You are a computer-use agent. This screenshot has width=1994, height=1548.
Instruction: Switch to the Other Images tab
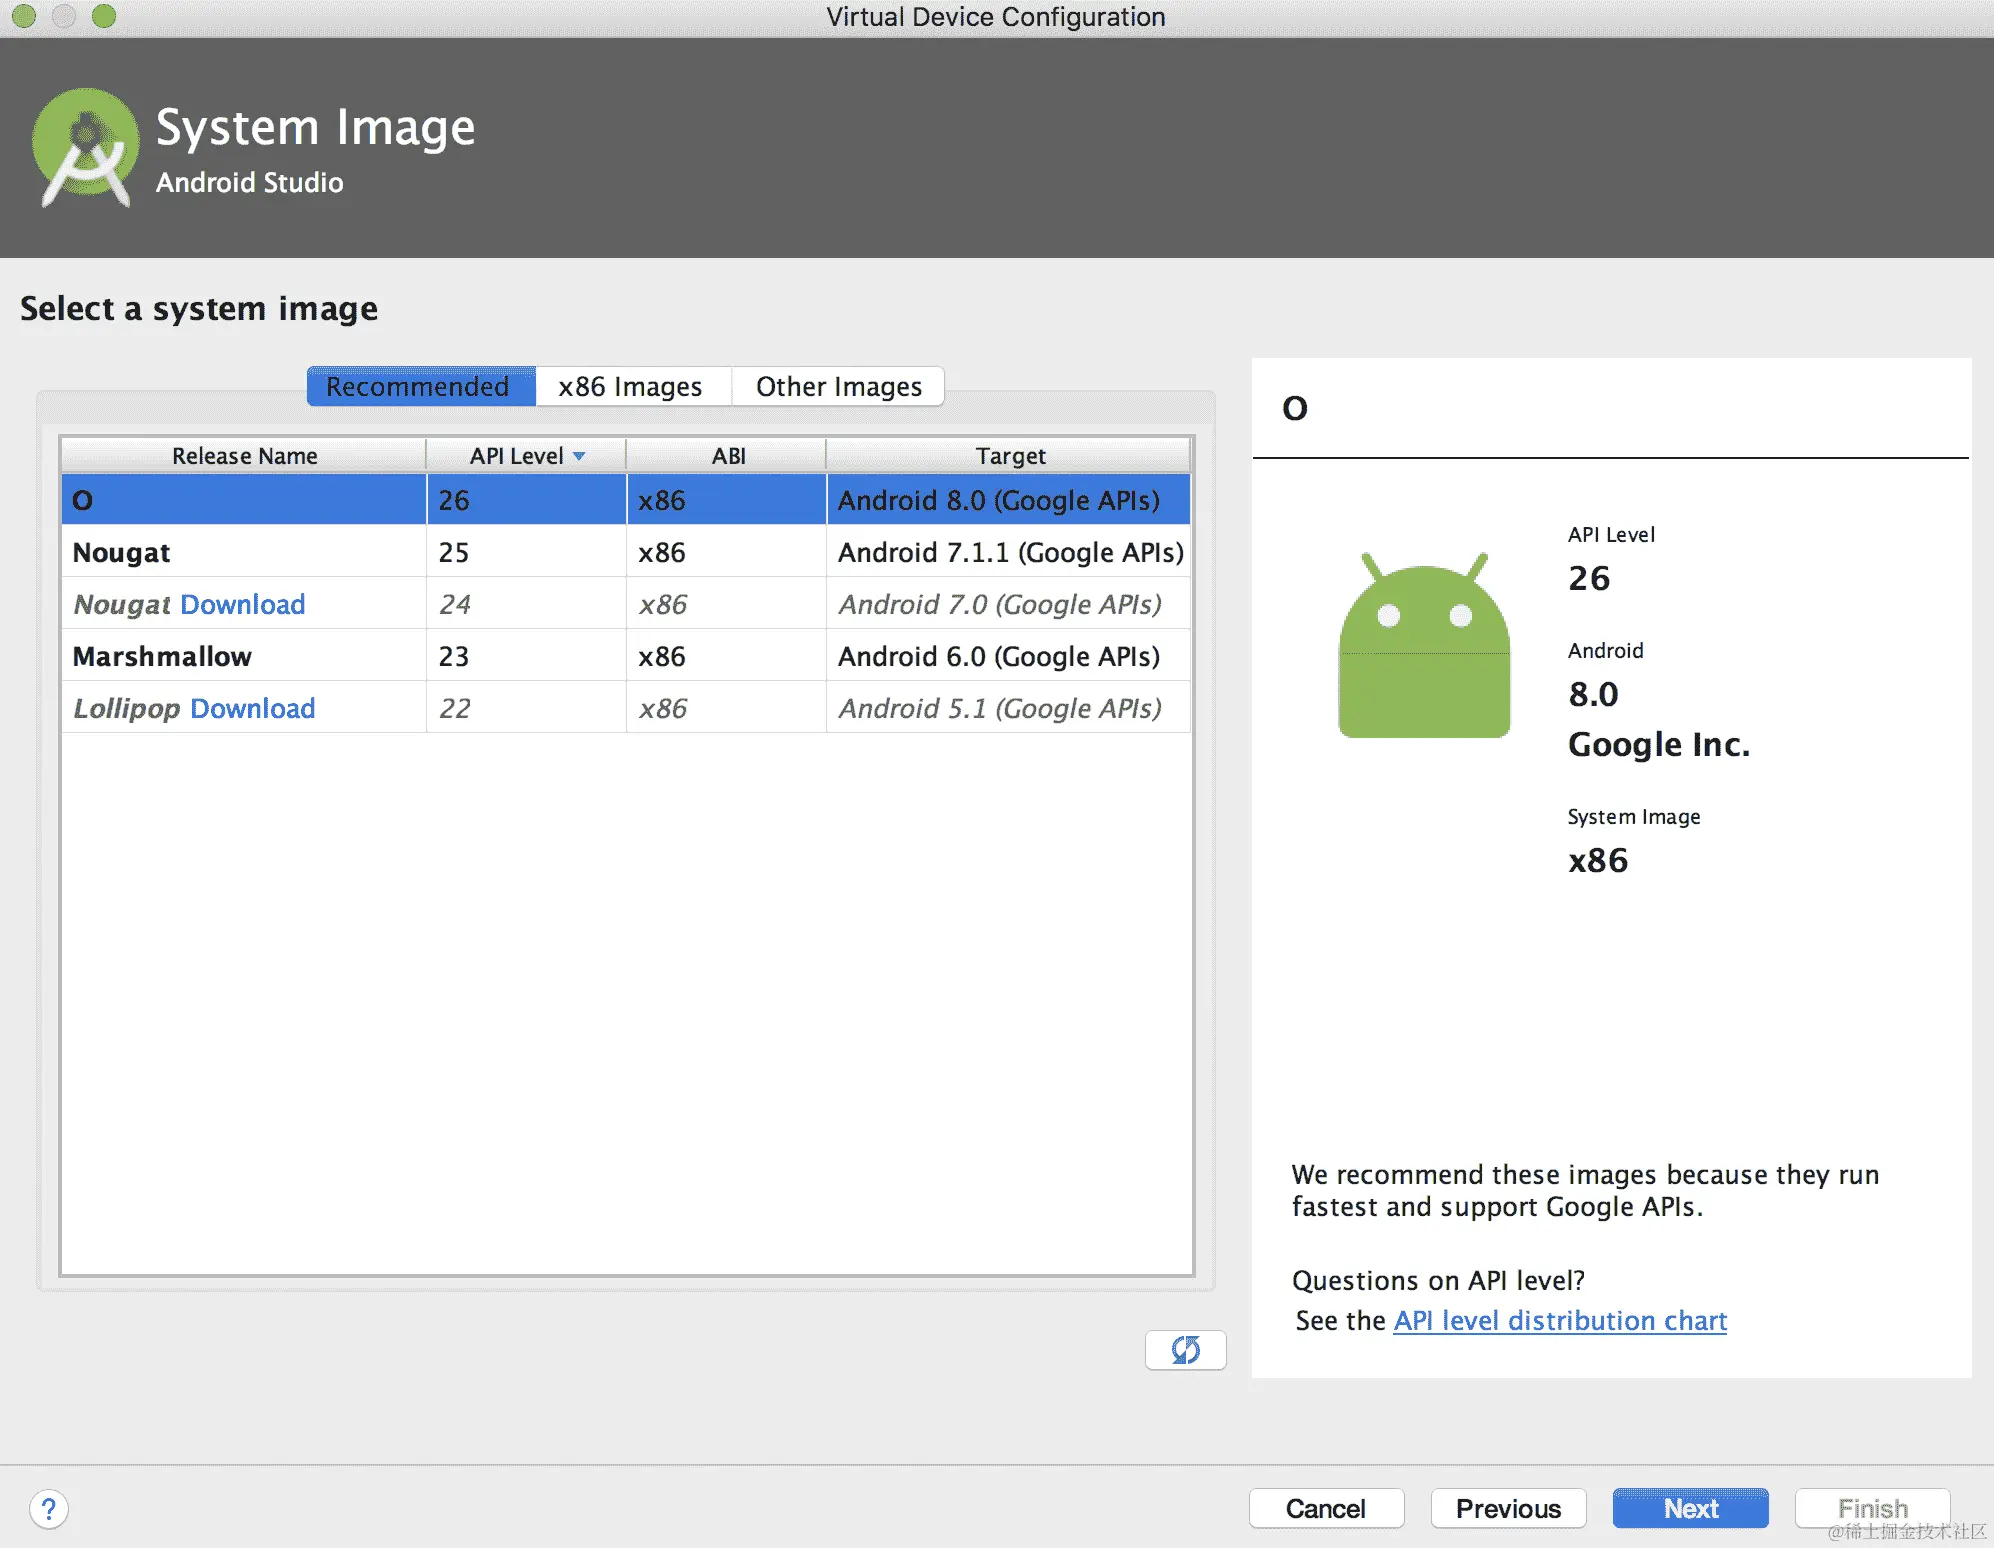pyautogui.click(x=838, y=387)
